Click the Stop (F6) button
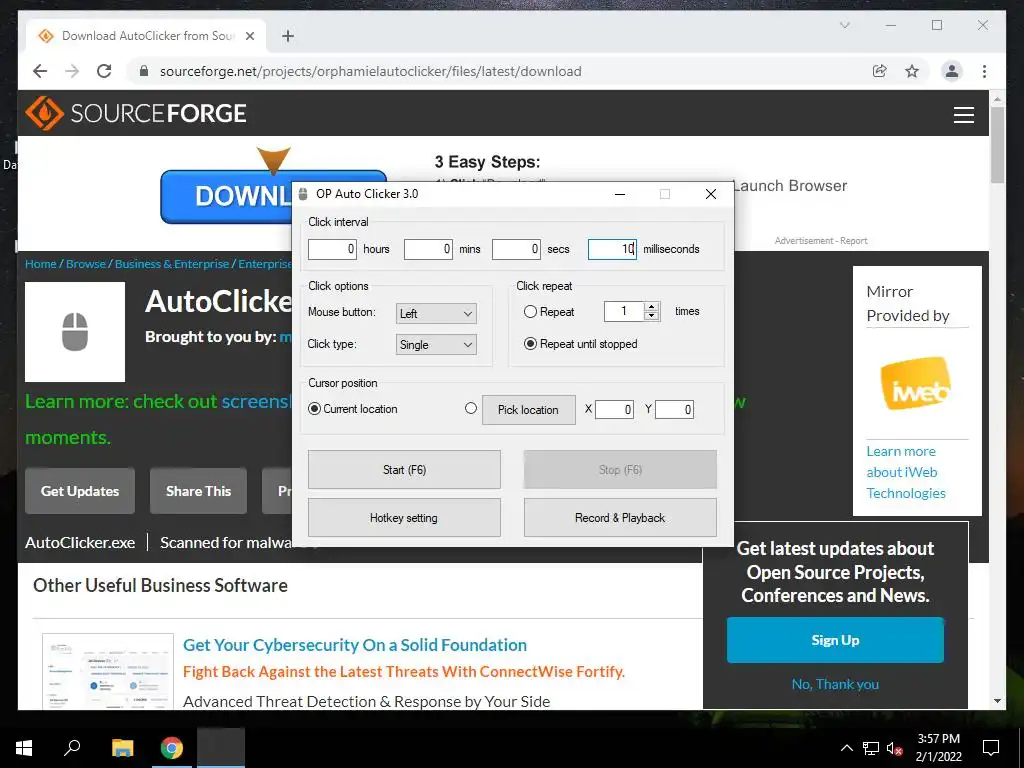 [x=620, y=470]
